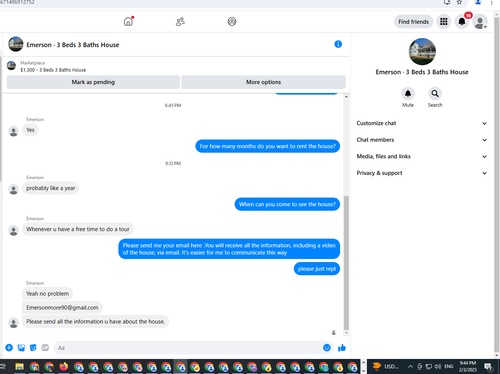Image resolution: width=500 pixels, height=374 pixels.
Task: Click the Mute label under bell icon
Action: click(408, 105)
